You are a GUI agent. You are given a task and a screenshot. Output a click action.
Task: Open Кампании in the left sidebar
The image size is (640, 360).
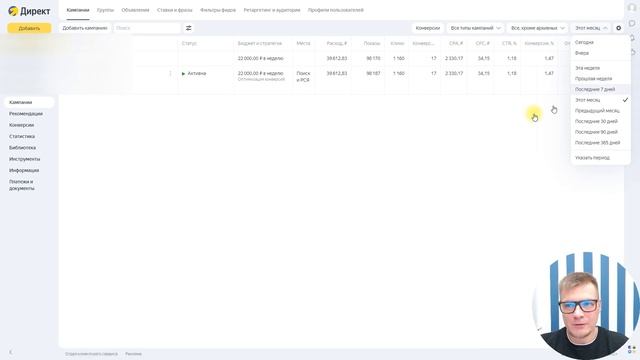(29, 102)
